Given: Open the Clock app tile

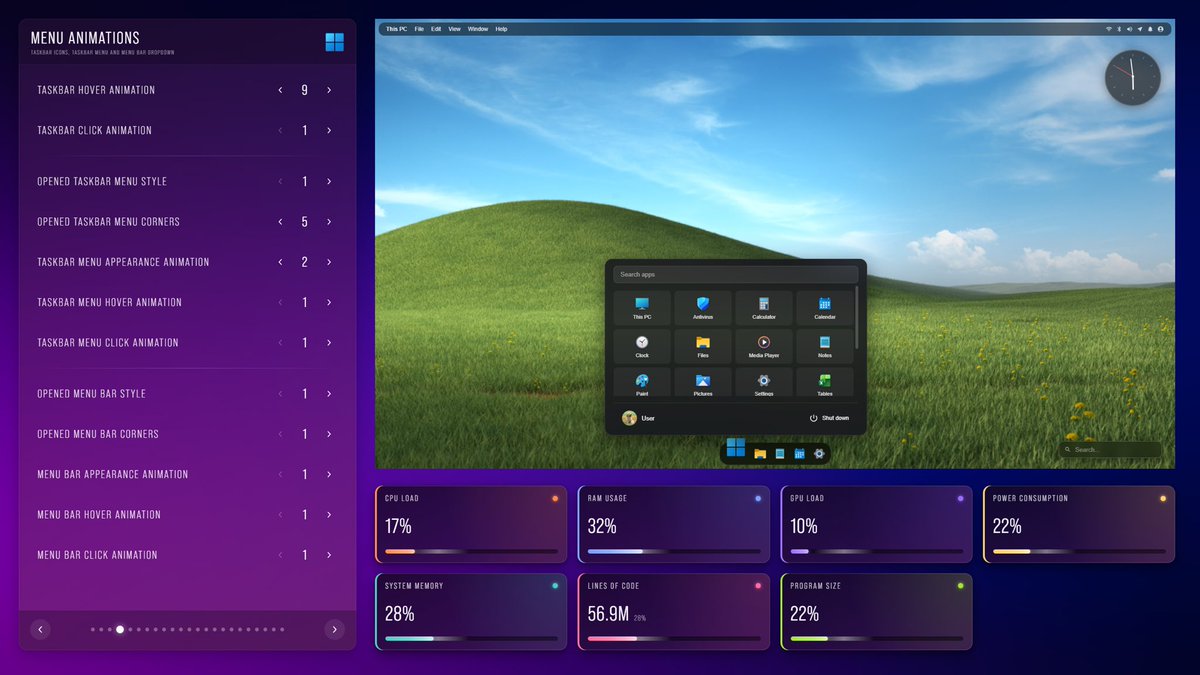Looking at the screenshot, I should [x=642, y=346].
